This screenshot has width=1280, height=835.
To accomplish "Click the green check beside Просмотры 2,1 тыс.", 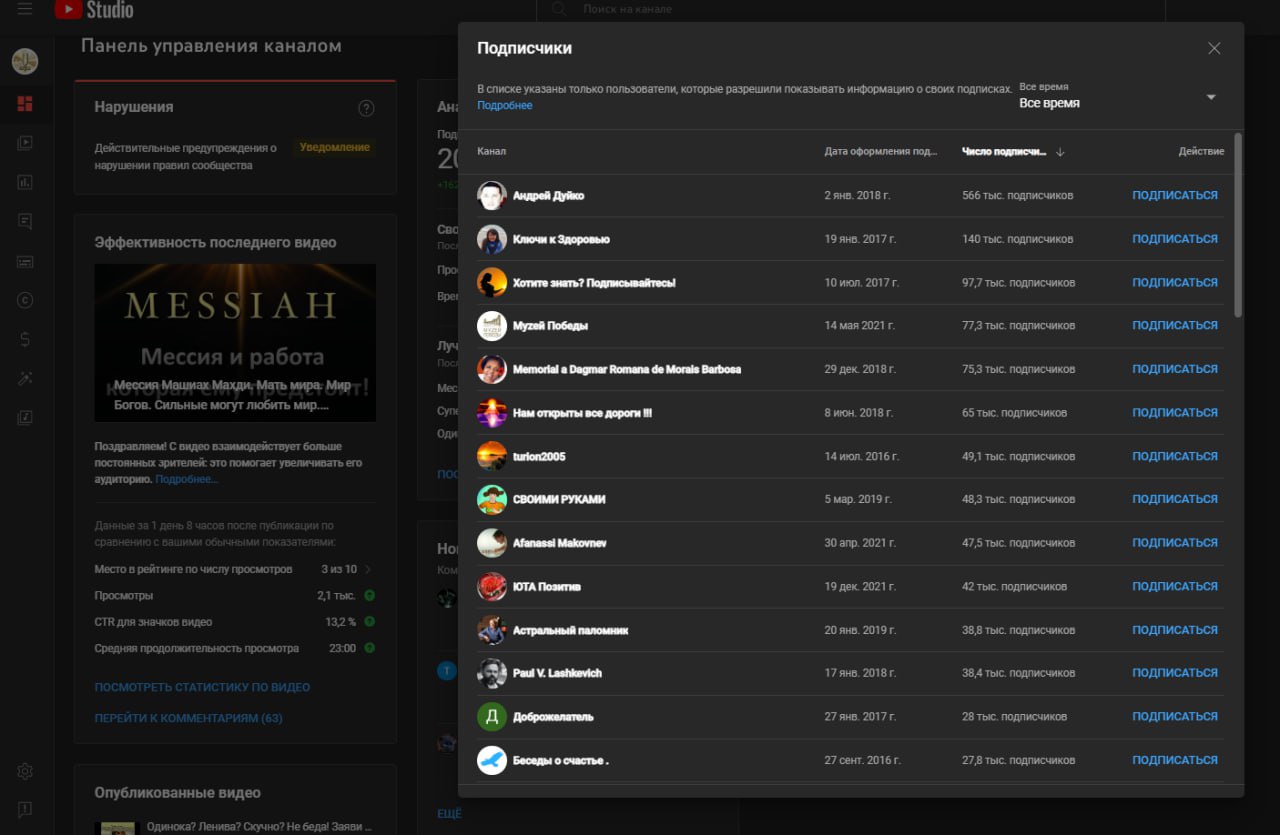I will (x=369, y=596).
